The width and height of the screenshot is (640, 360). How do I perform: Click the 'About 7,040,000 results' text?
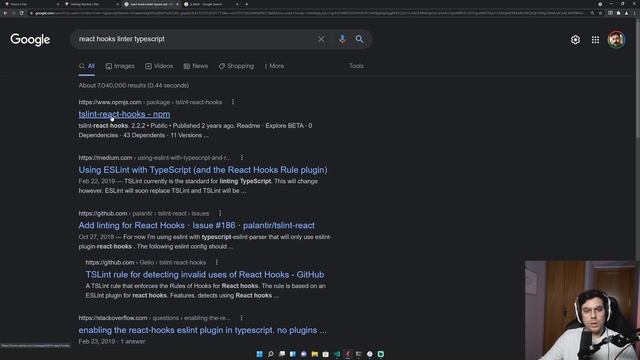(x=134, y=85)
